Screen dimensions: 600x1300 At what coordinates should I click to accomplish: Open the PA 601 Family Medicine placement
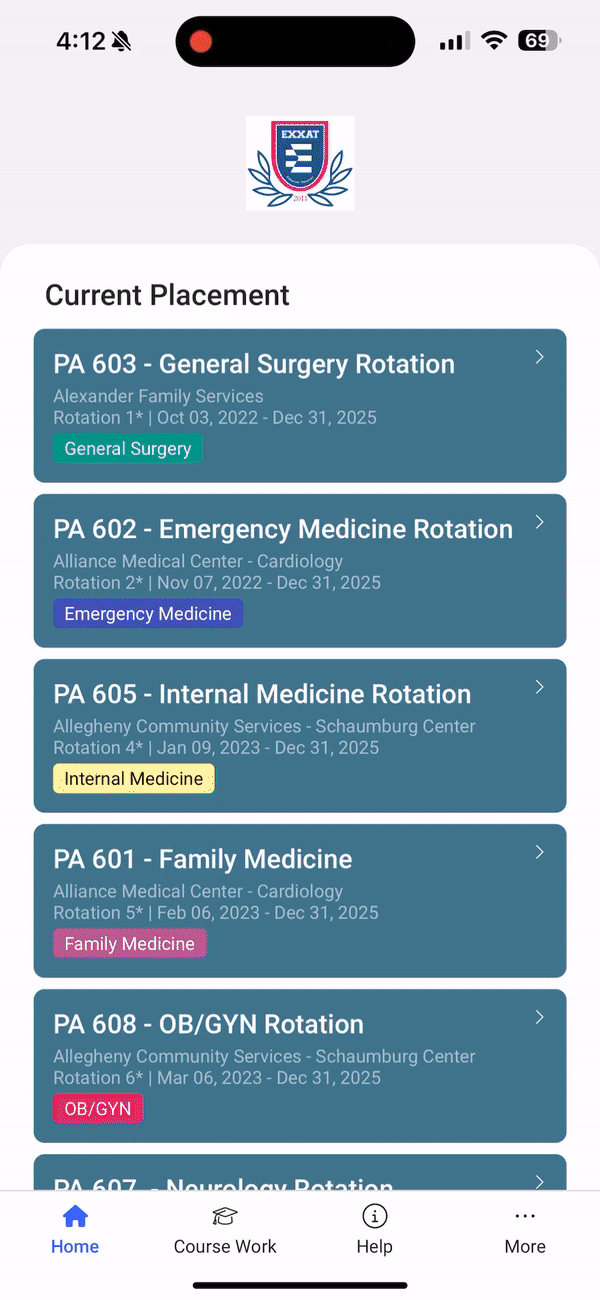point(300,900)
